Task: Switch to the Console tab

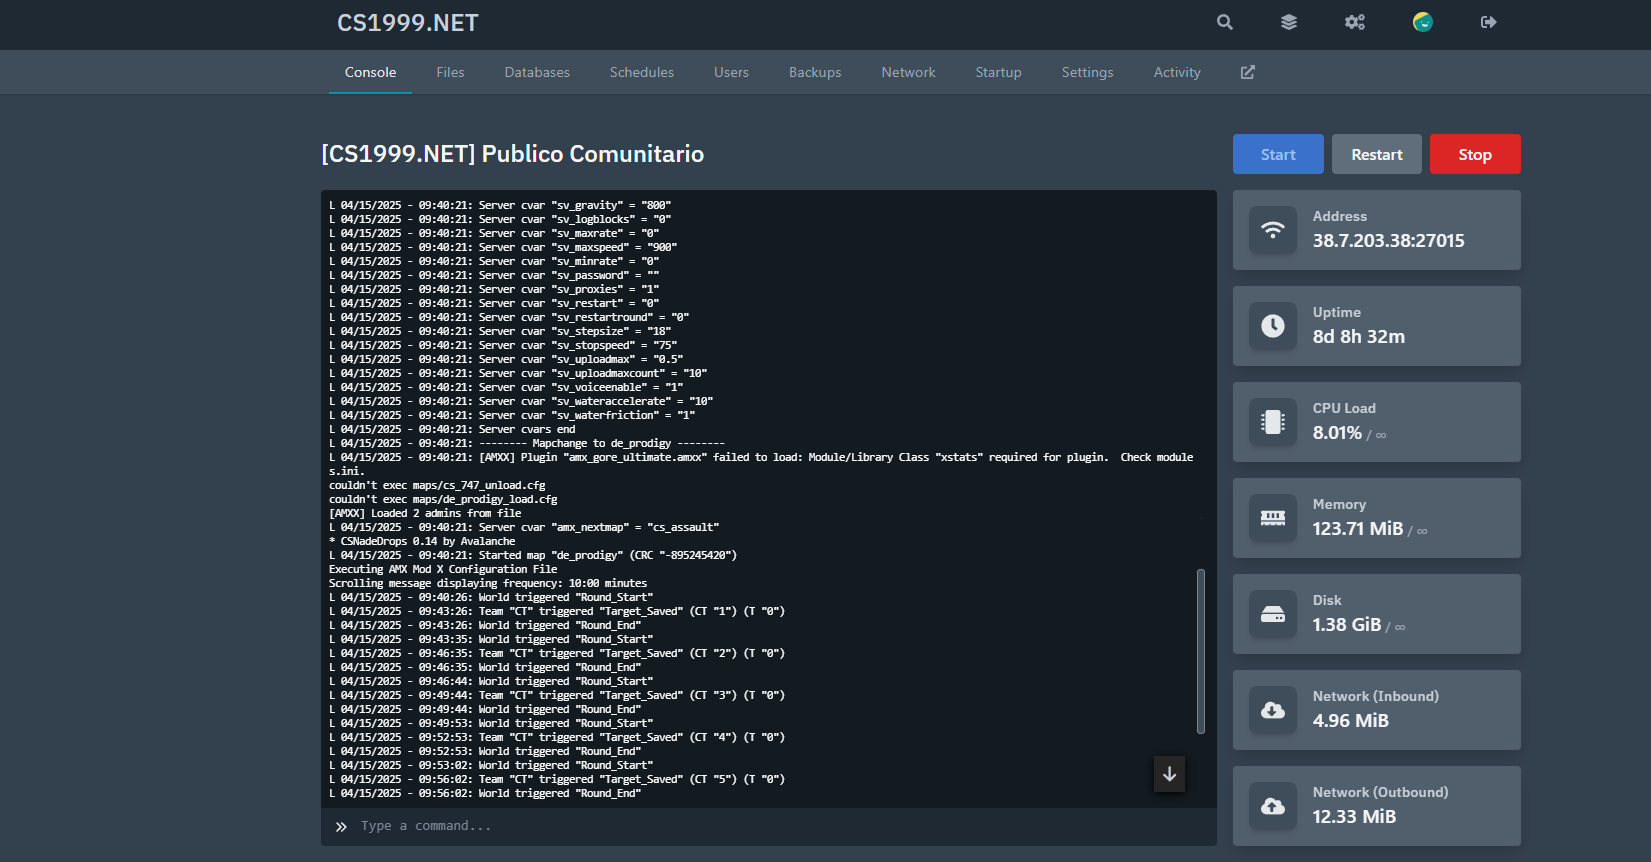Action: pos(370,72)
